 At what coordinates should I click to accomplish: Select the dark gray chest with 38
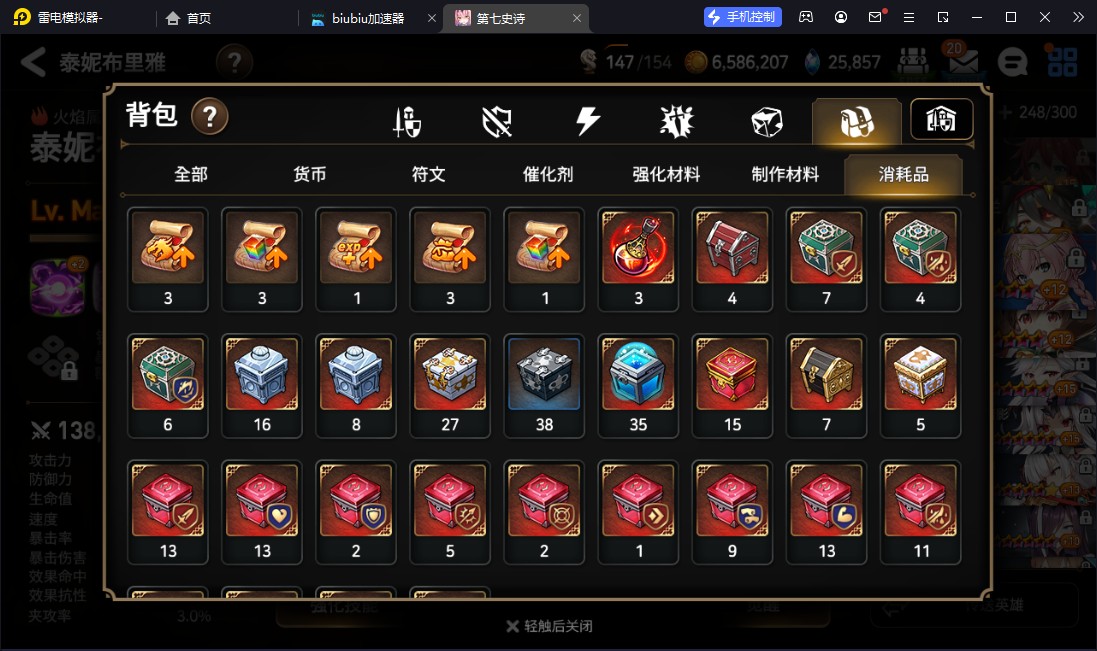click(544, 386)
